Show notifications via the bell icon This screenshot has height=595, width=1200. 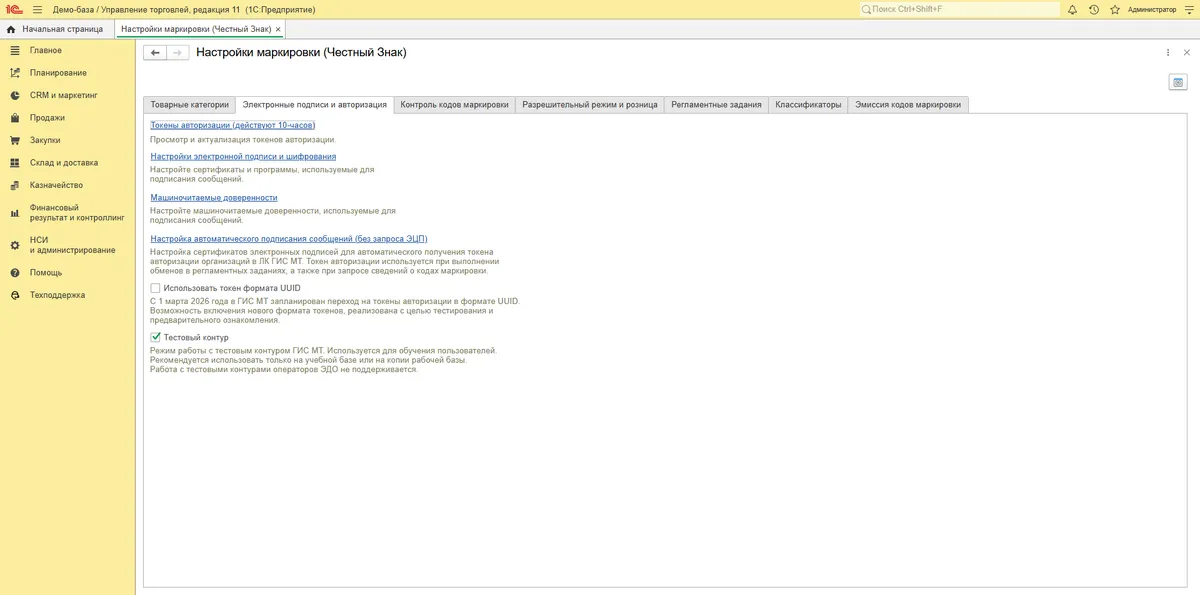click(1072, 9)
